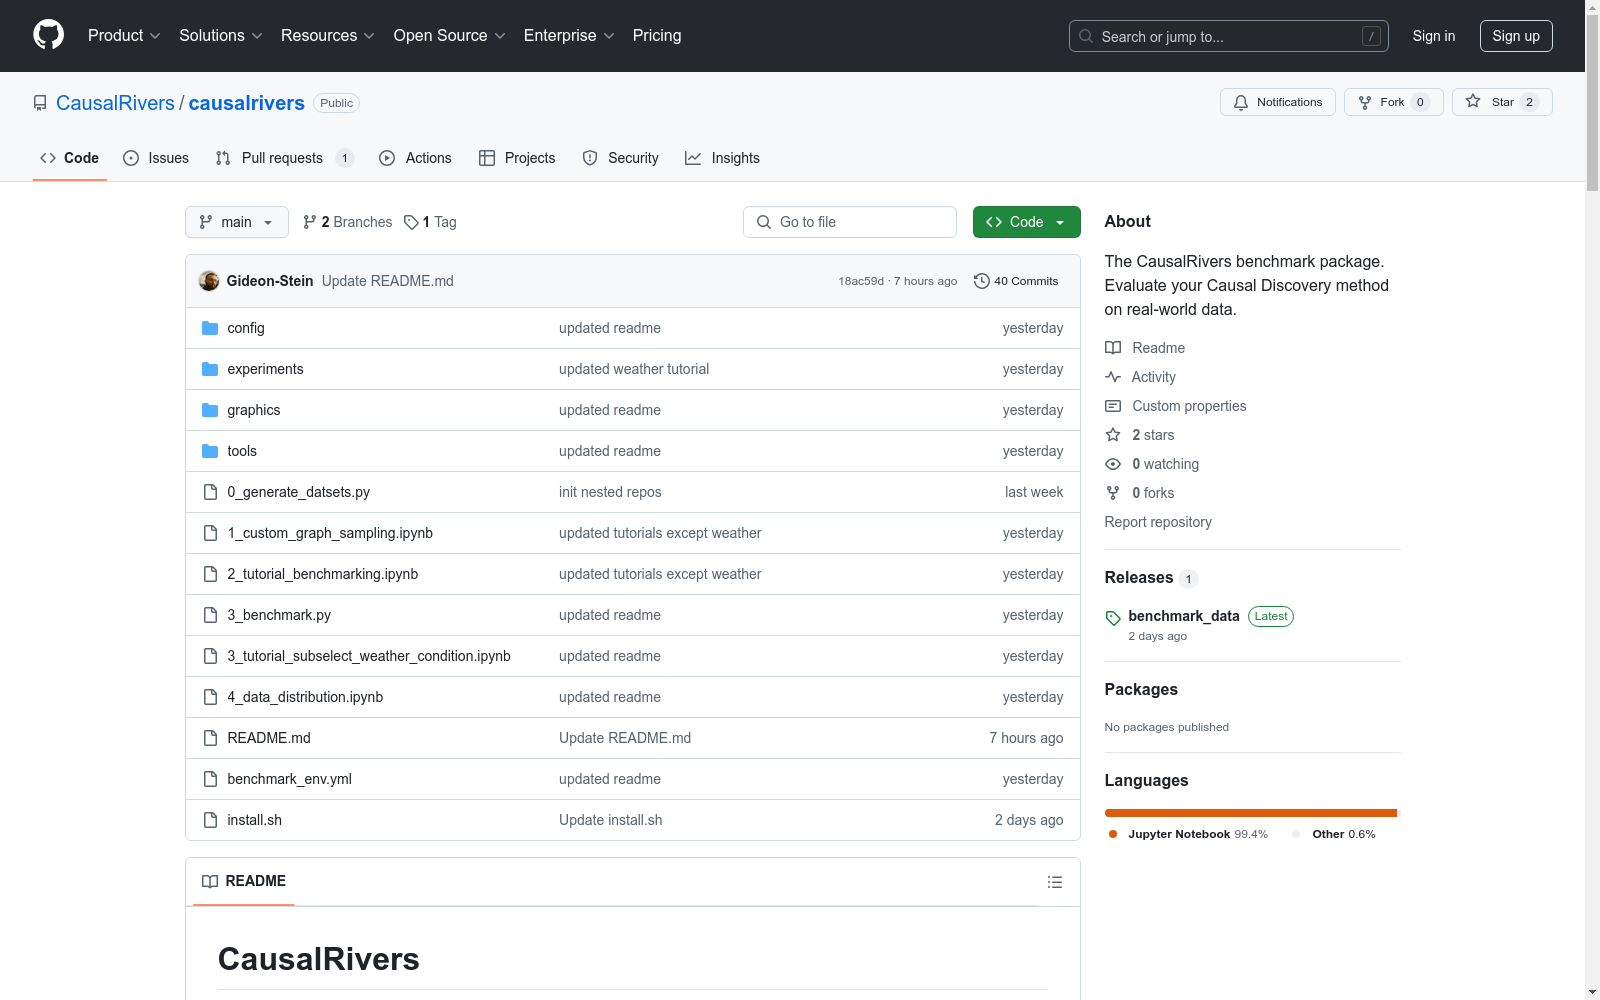Viewport: 1600px width, 1000px height.
Task: Expand the Resources menu
Action: click(x=328, y=36)
